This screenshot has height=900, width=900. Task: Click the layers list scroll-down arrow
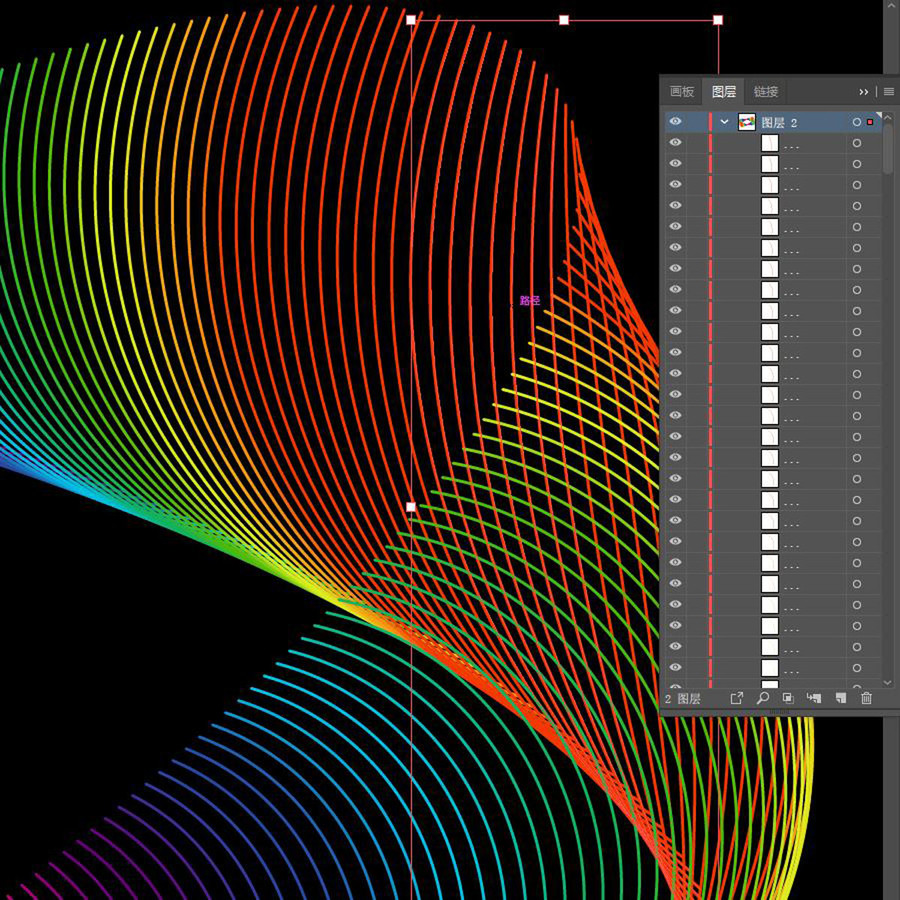click(888, 683)
